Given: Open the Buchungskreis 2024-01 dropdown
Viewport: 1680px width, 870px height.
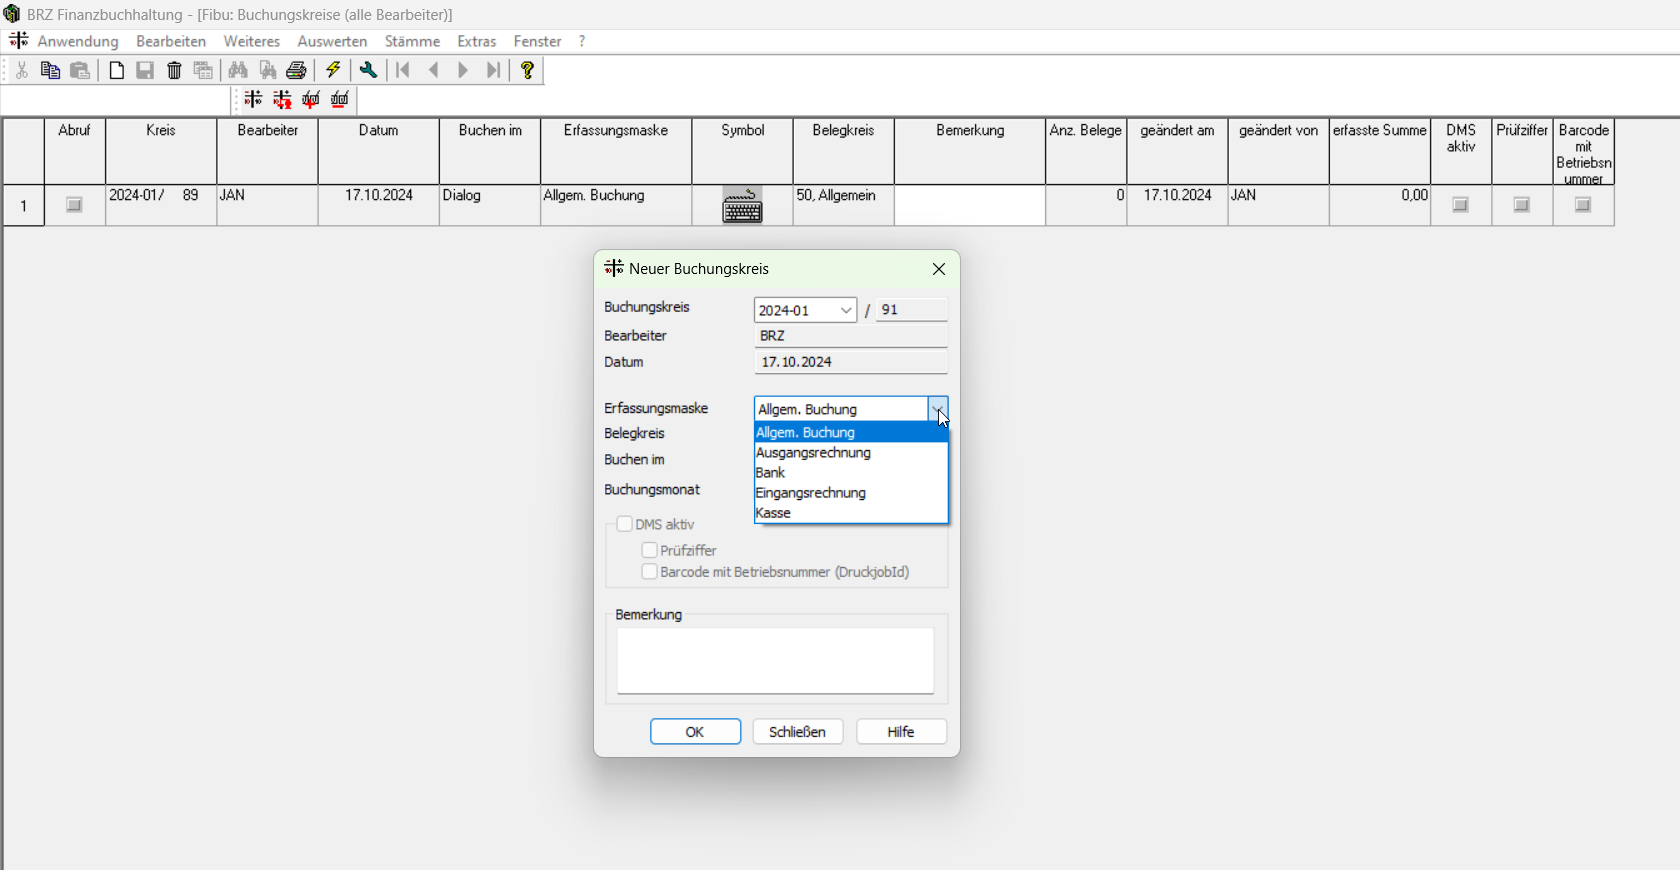Looking at the screenshot, I should 846,311.
